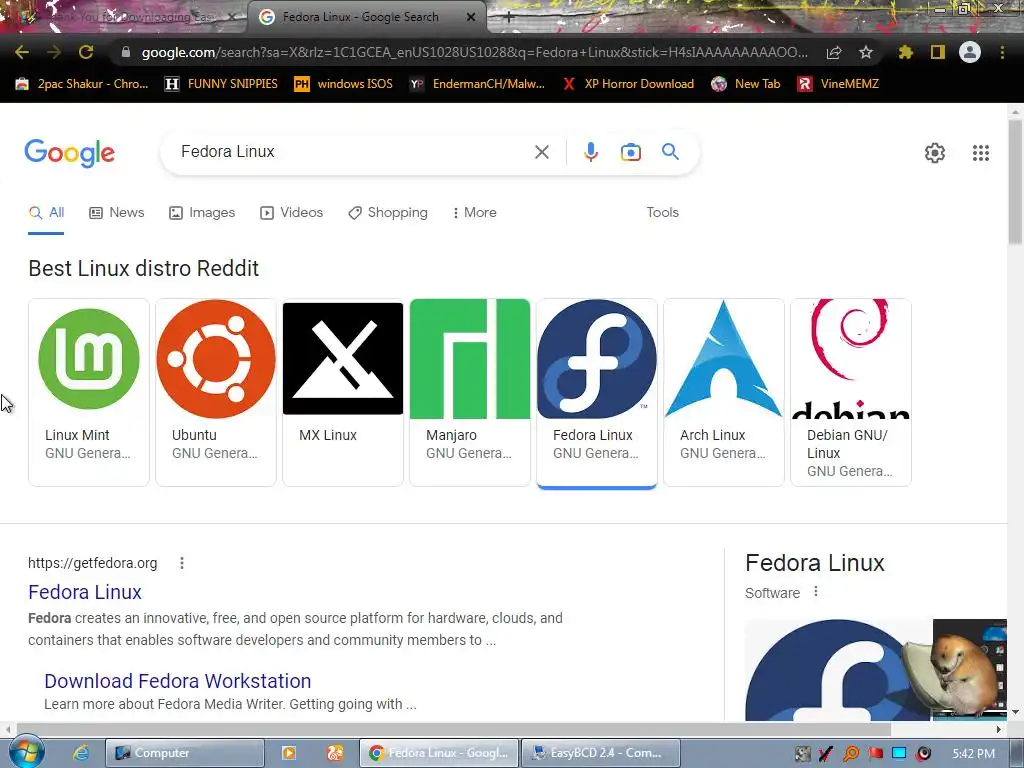Expand the More search categories menu

pos(474,212)
